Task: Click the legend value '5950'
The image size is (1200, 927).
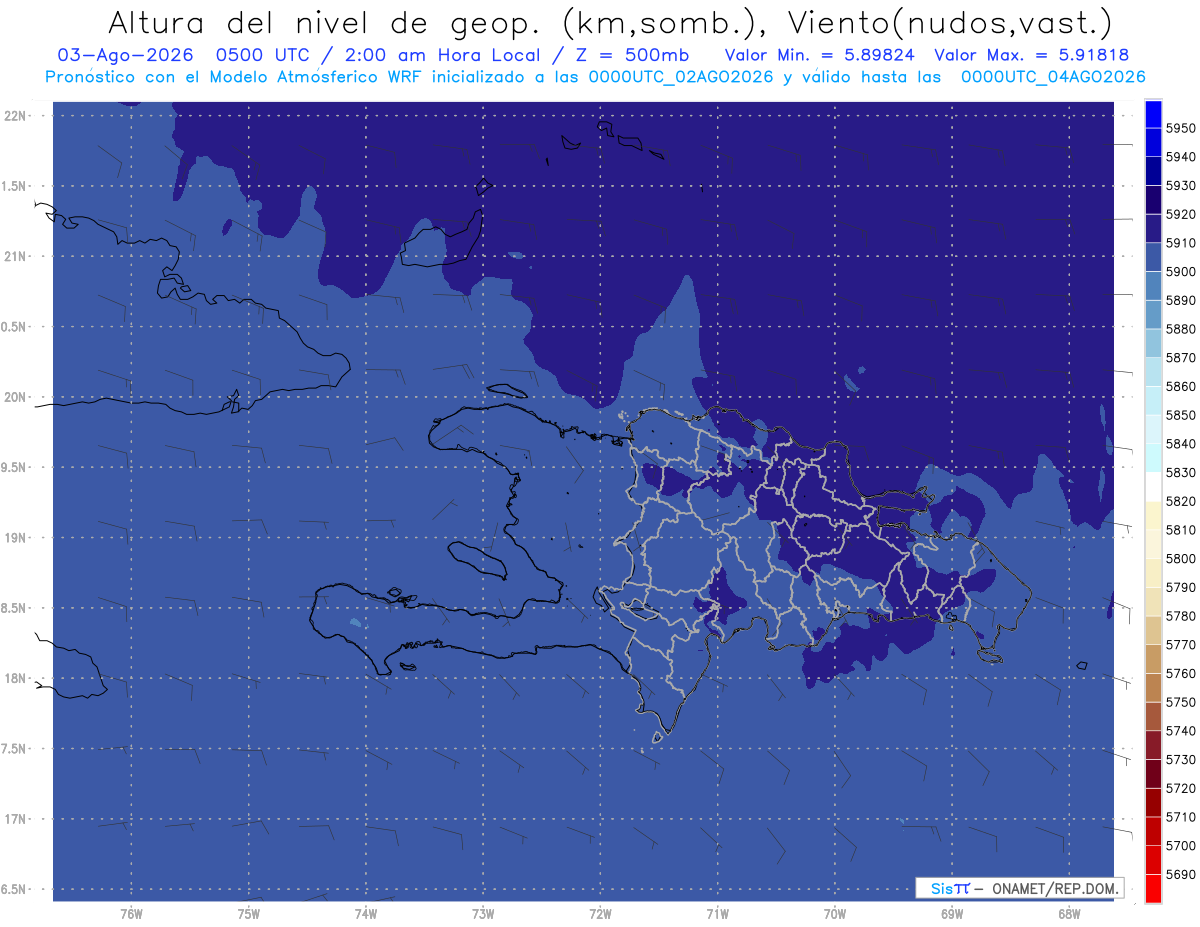Action: tap(1180, 128)
